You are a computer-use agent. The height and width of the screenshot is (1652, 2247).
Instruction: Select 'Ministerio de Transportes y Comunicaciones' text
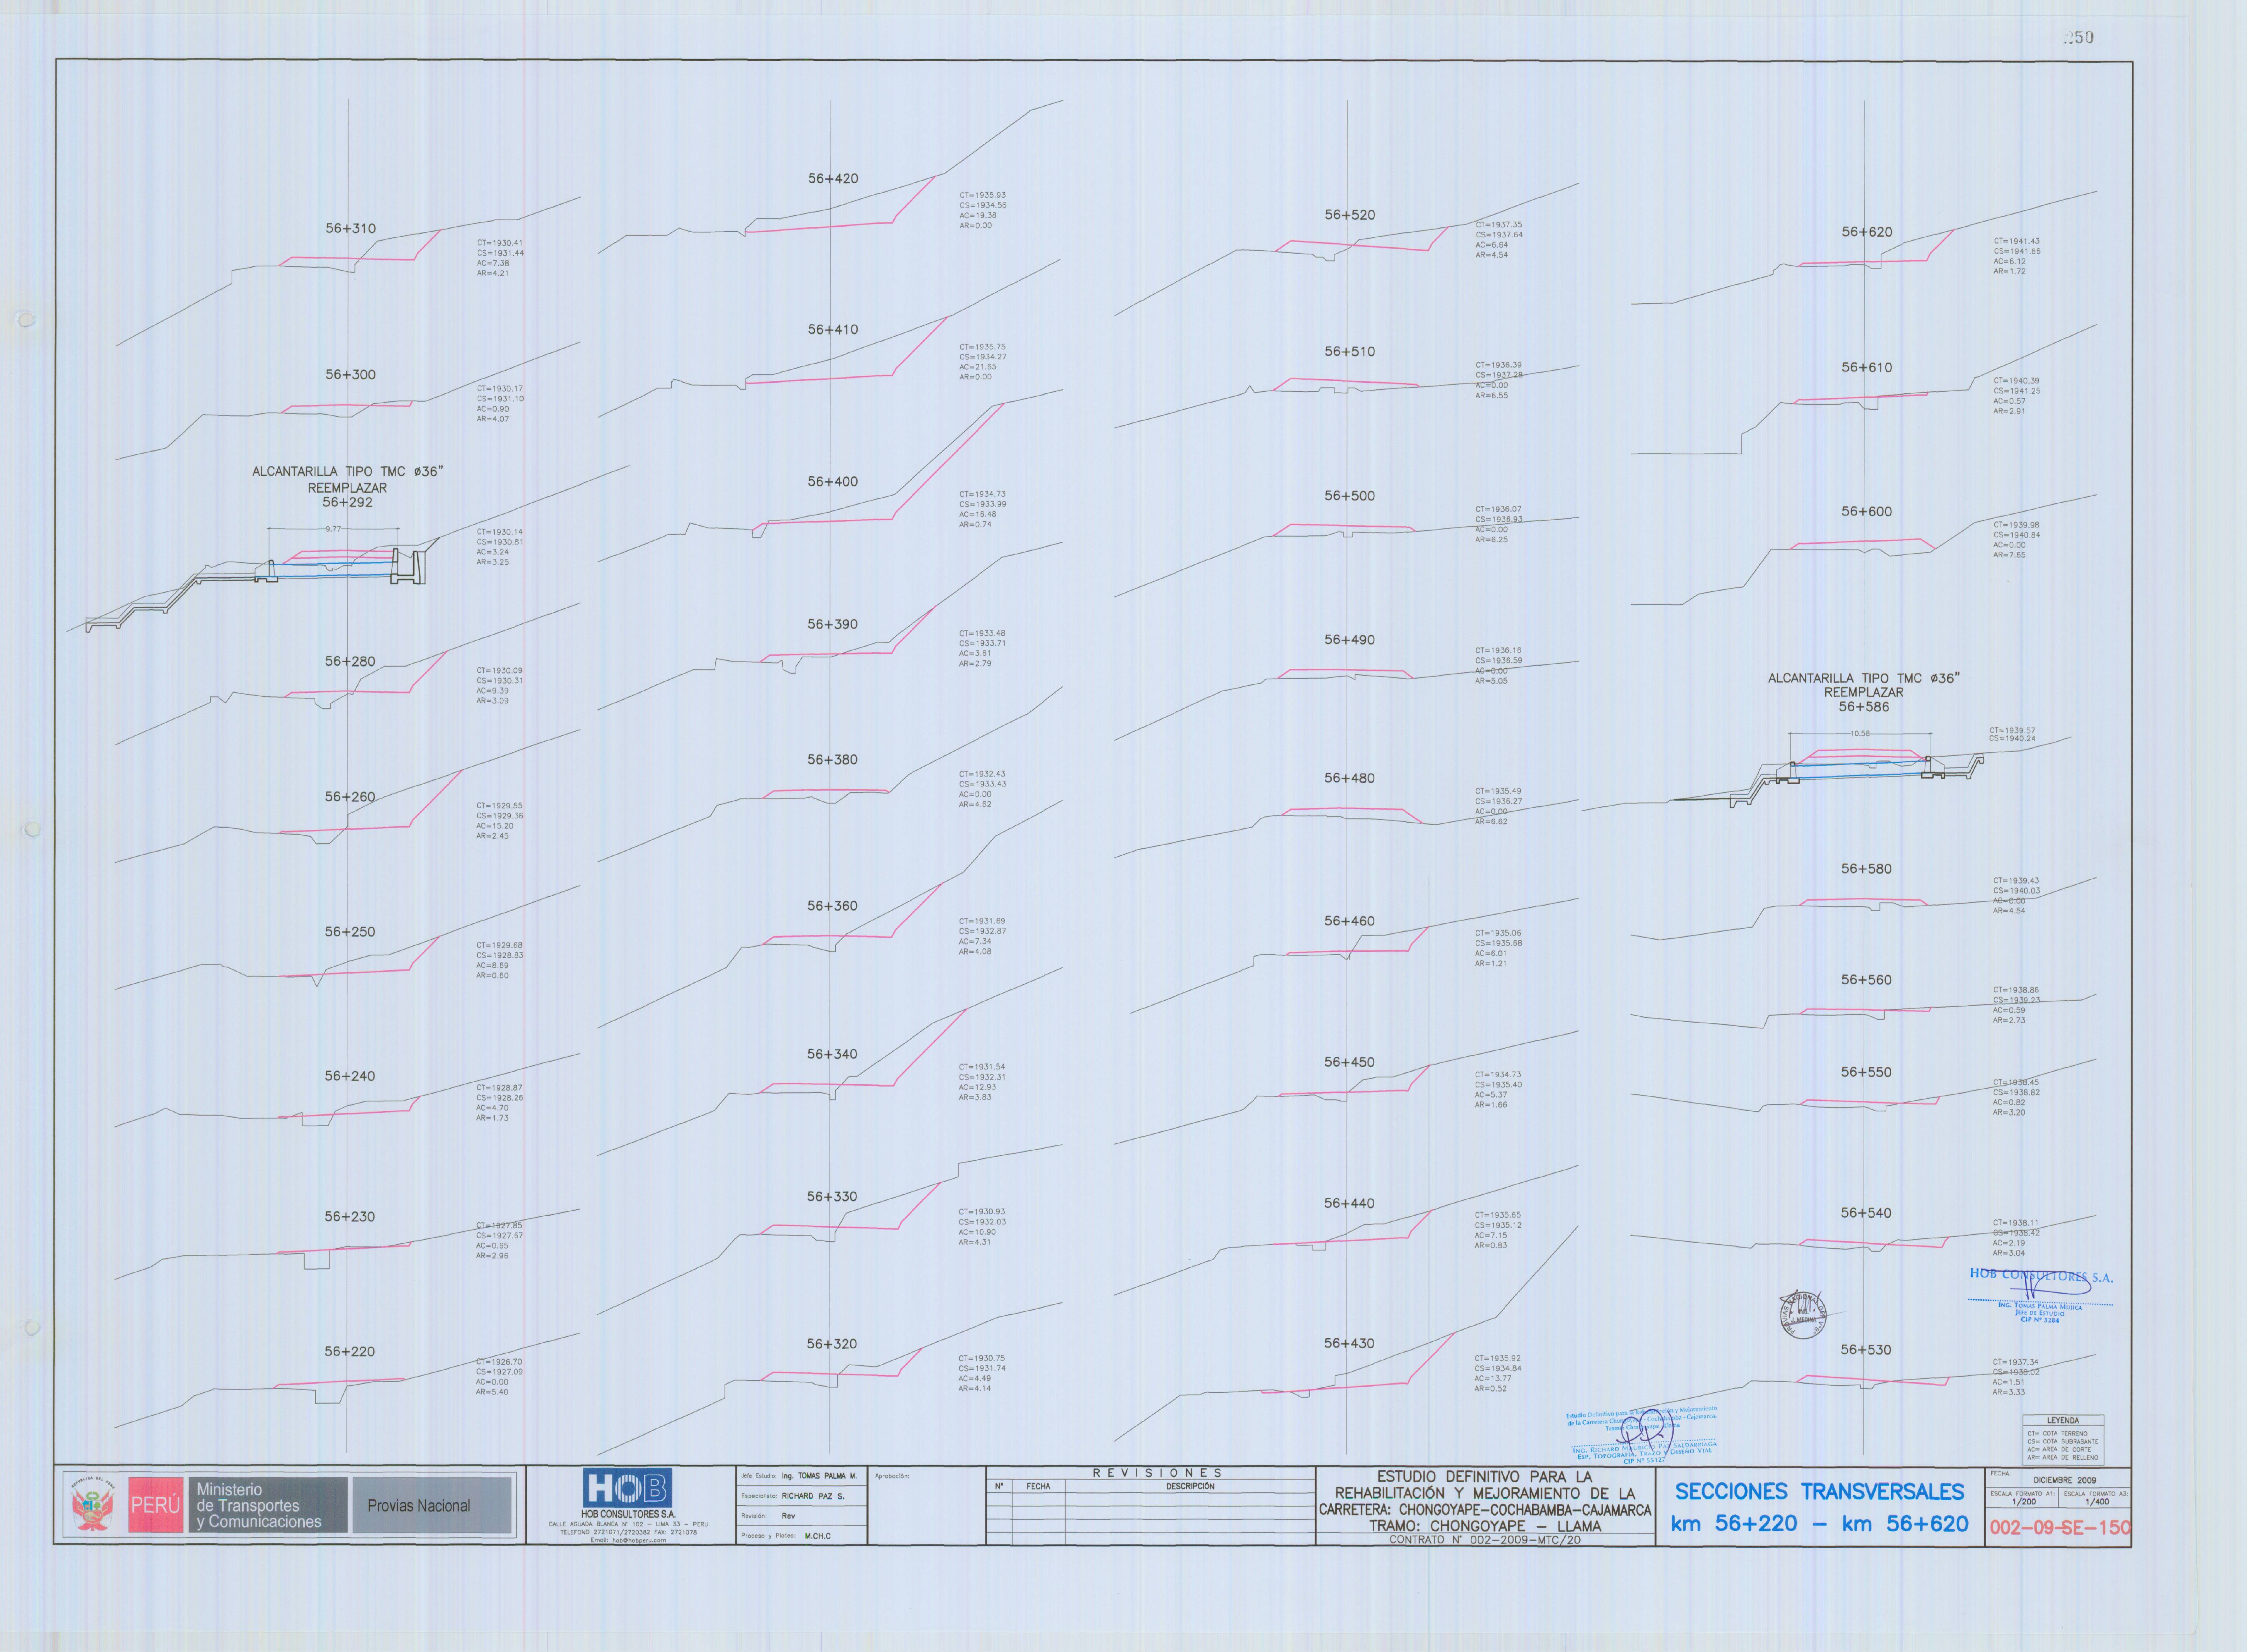pos(258,1506)
